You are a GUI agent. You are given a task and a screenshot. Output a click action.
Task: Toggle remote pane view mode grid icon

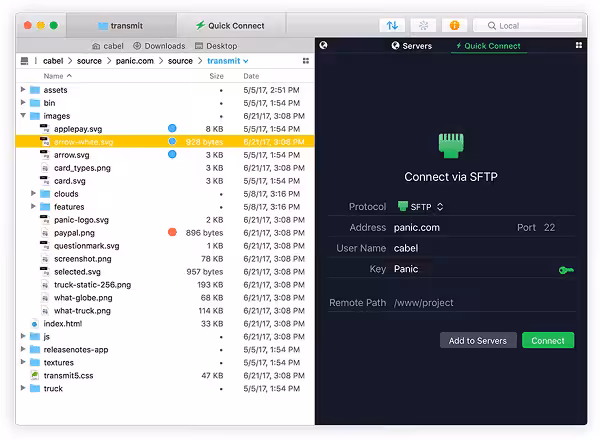click(579, 45)
